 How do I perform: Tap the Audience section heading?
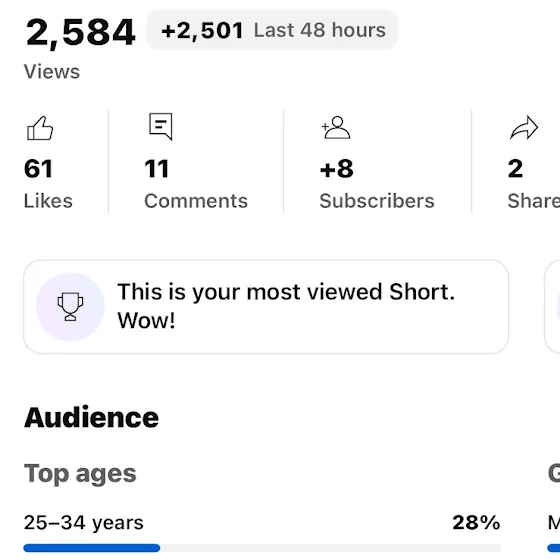tap(91, 417)
